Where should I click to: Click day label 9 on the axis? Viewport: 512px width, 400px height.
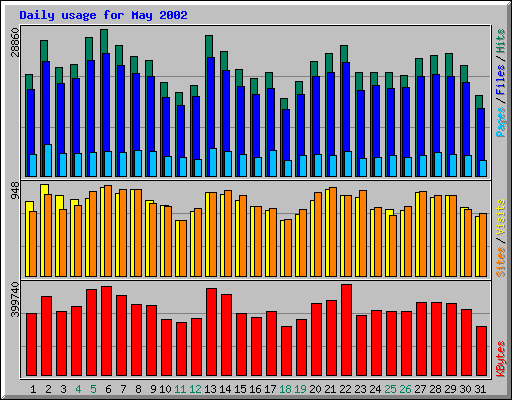tap(153, 389)
